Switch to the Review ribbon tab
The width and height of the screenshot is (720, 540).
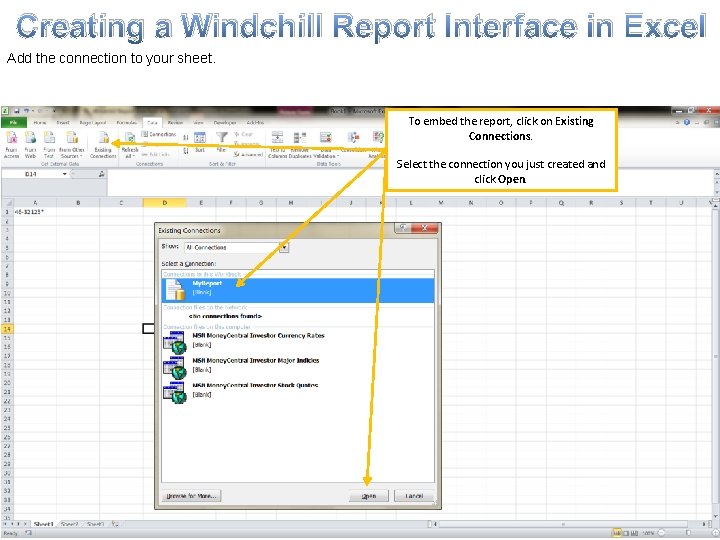tap(175, 123)
